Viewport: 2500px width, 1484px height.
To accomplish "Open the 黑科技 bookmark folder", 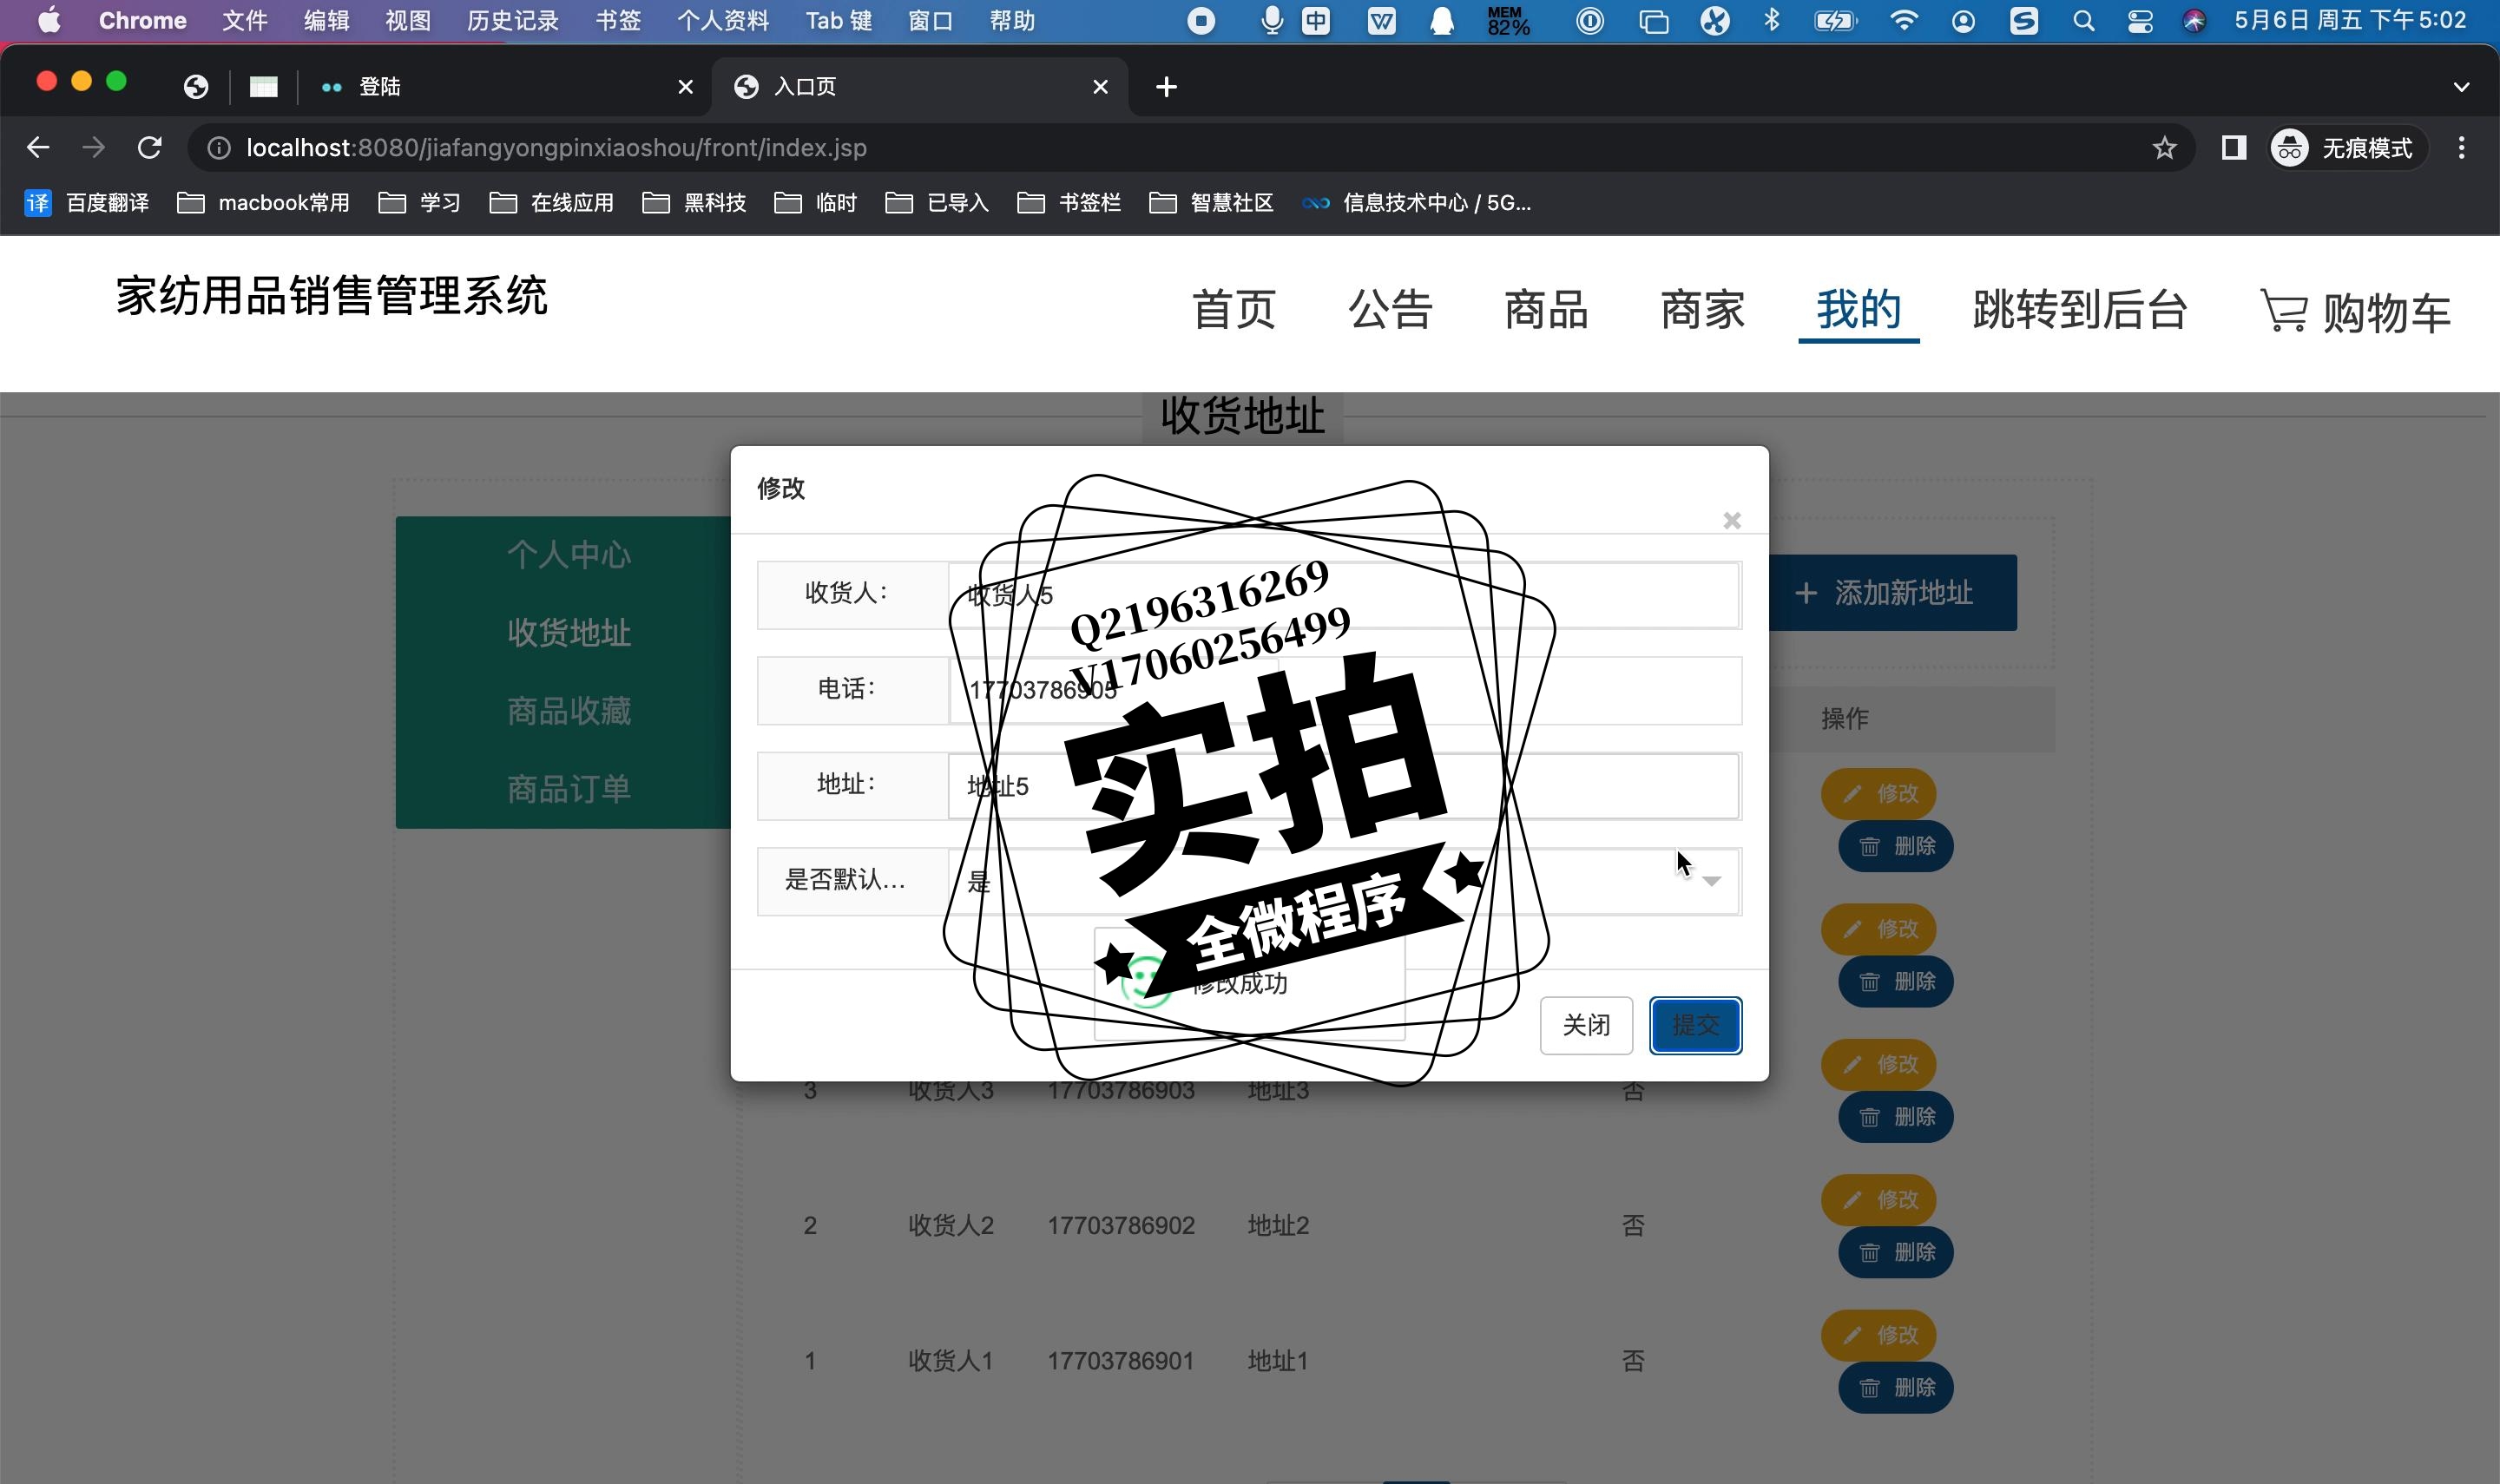I will (x=694, y=203).
